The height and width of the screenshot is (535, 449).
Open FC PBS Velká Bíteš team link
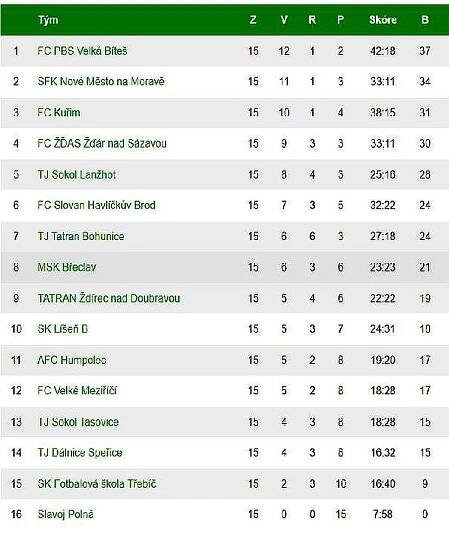tap(82, 51)
